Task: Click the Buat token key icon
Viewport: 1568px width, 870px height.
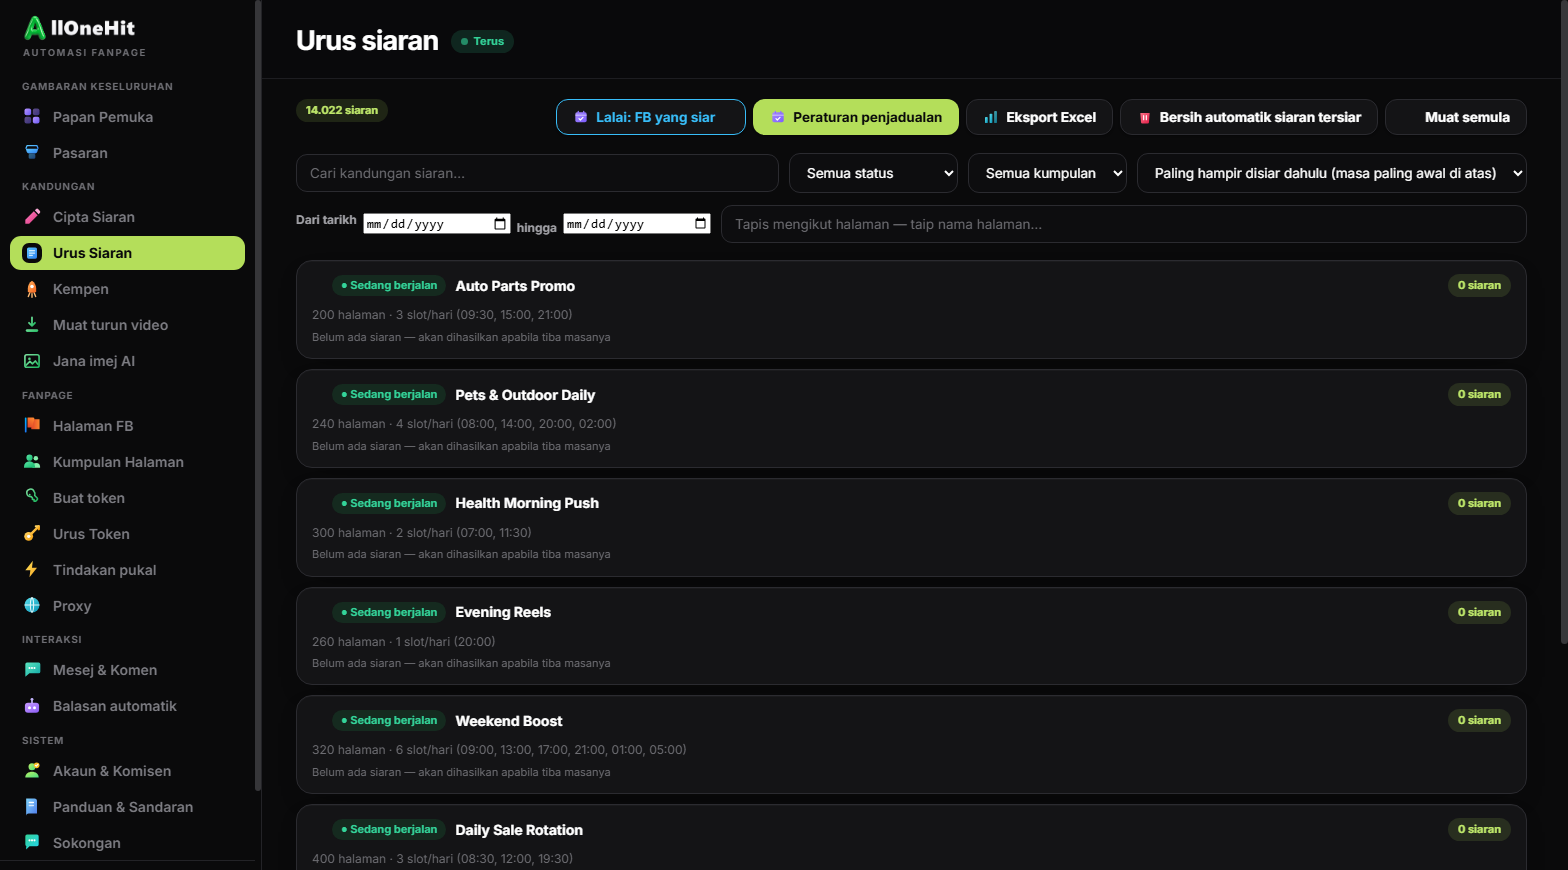Action: [32, 497]
